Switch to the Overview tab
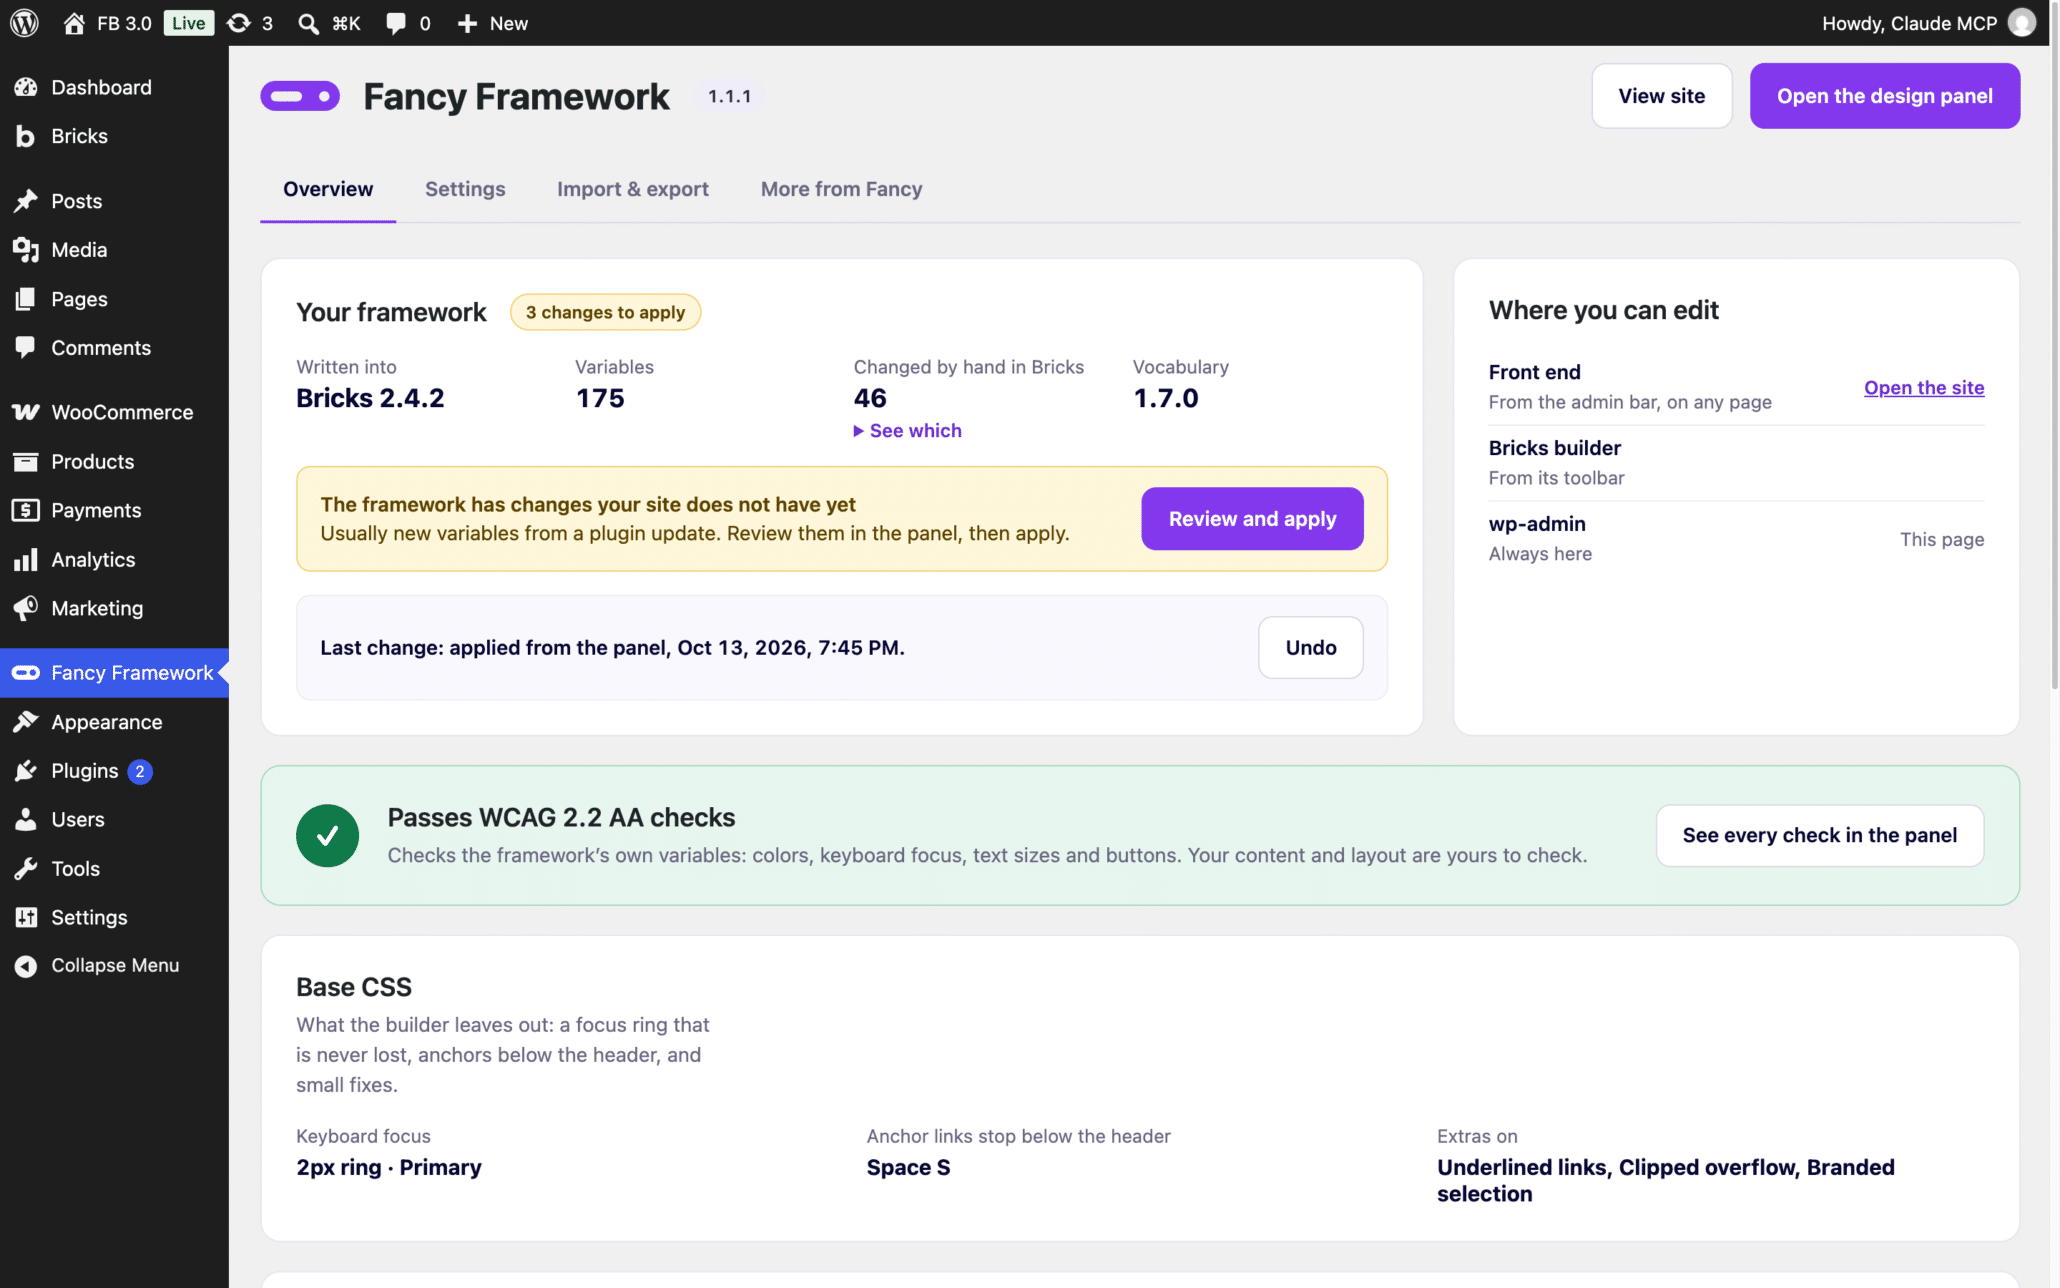This screenshot has height=1288, width=2060. (328, 189)
